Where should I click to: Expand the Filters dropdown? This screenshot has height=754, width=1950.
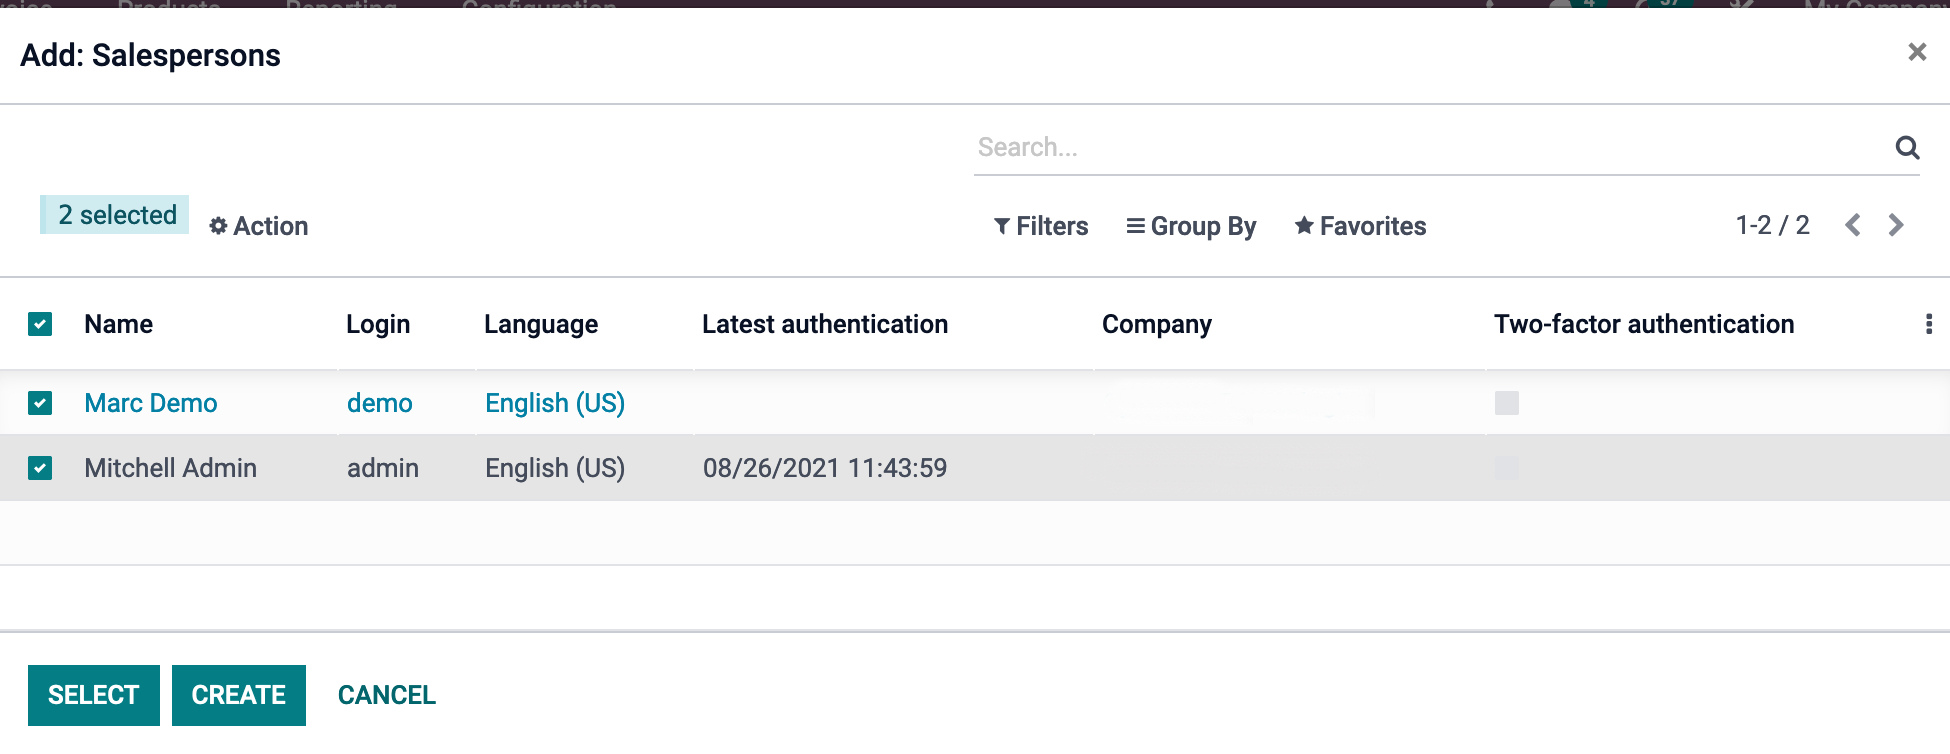pos(1041,226)
